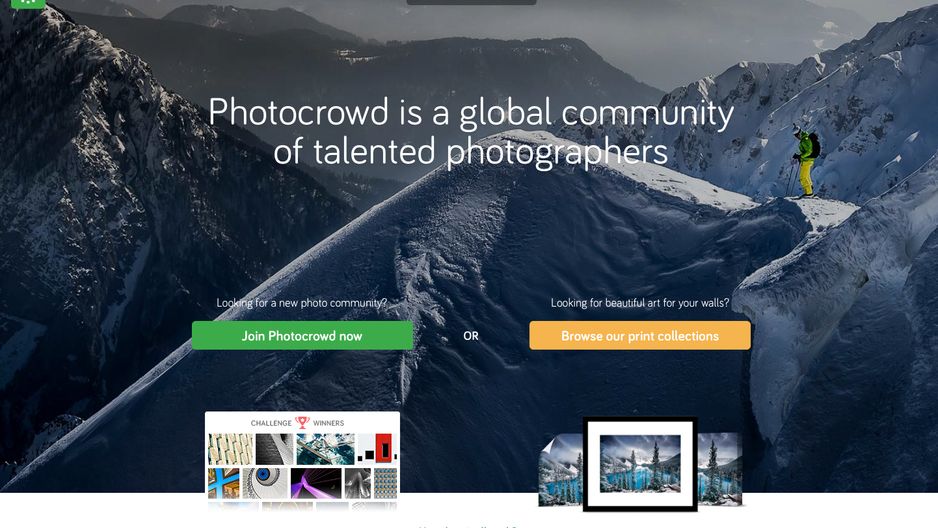This screenshot has width=938, height=528.
Task: Click the black framed lake print
Action: [x=640, y=464]
